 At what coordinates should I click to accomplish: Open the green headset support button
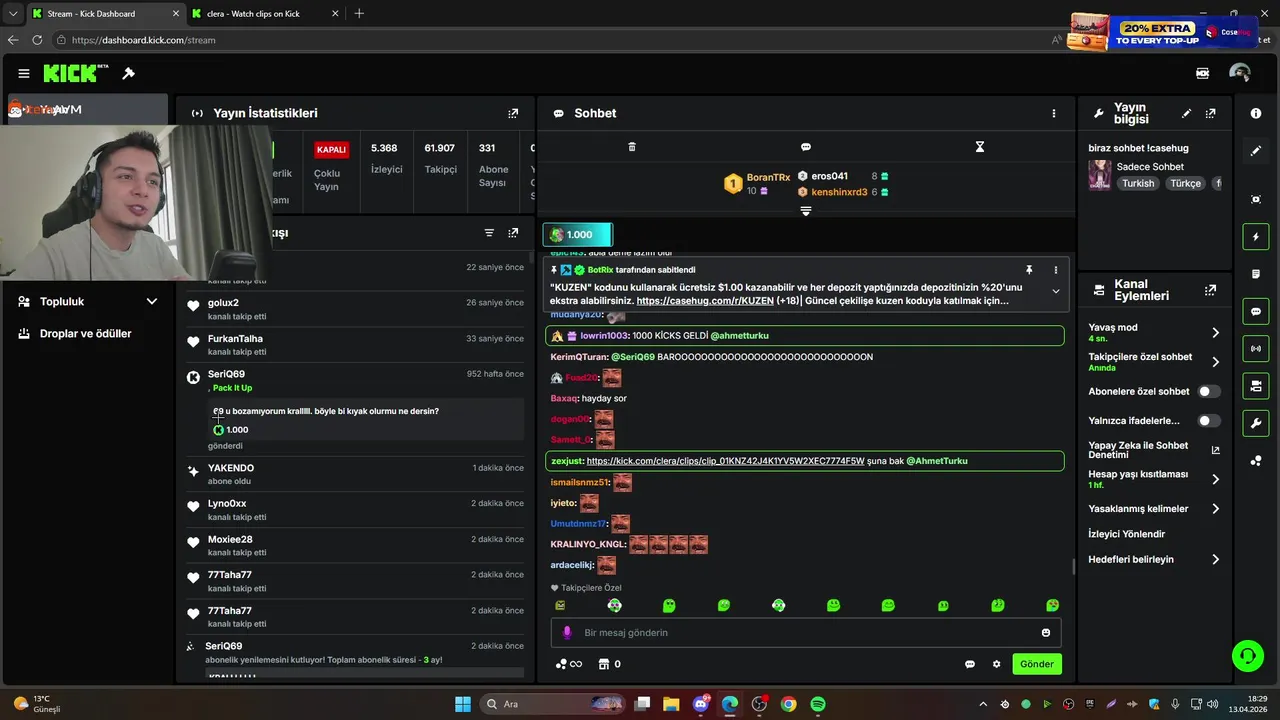tap(1248, 656)
